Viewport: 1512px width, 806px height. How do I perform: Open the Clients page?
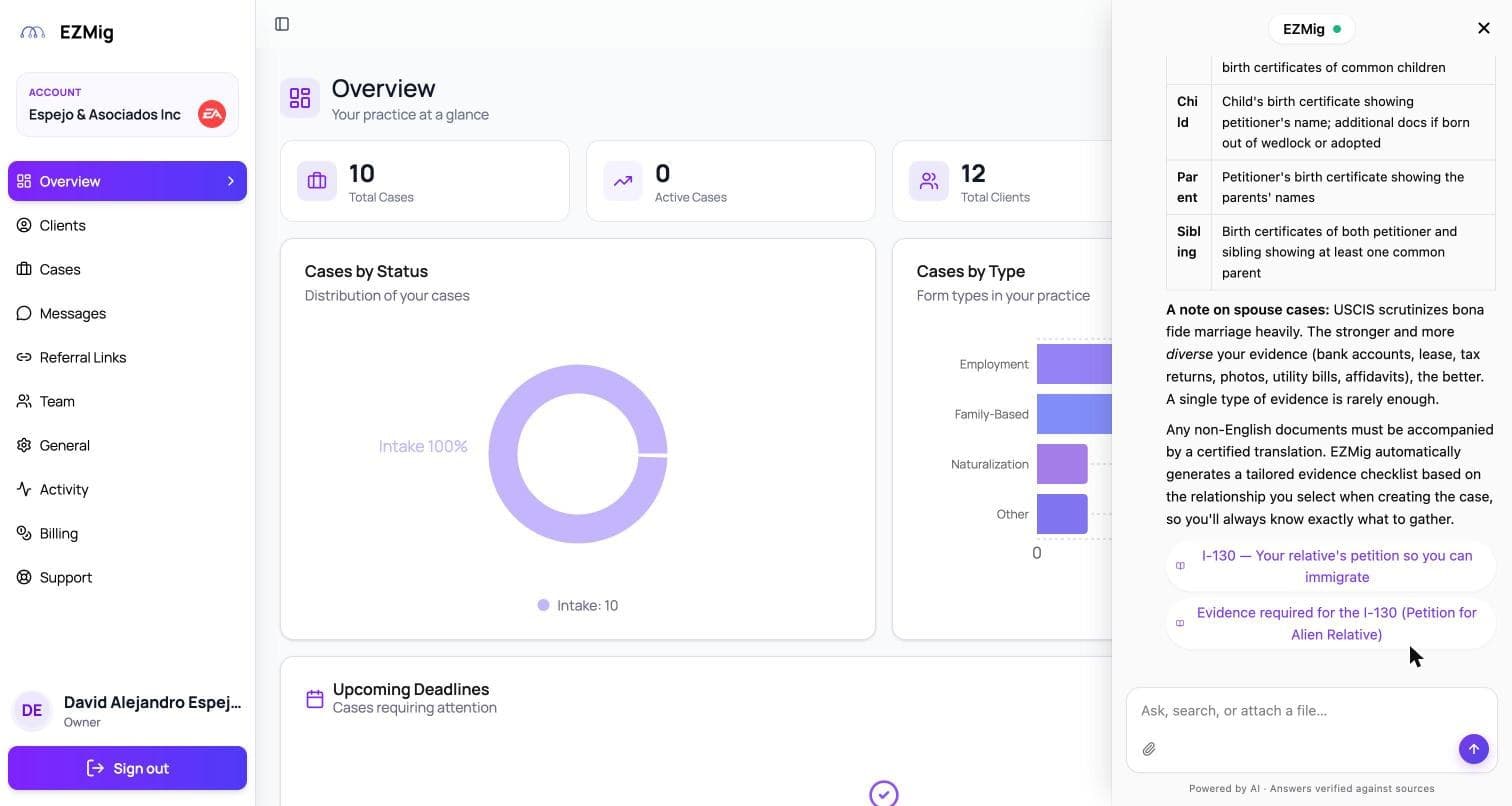point(127,225)
